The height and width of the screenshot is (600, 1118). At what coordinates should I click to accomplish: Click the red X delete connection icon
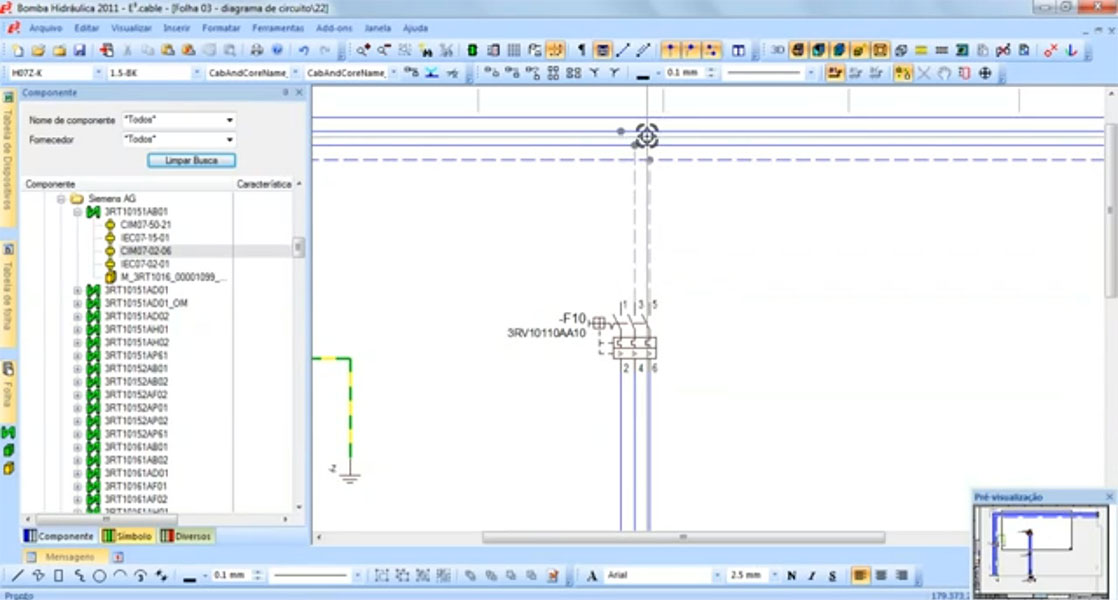pyautogui.click(x=1050, y=51)
